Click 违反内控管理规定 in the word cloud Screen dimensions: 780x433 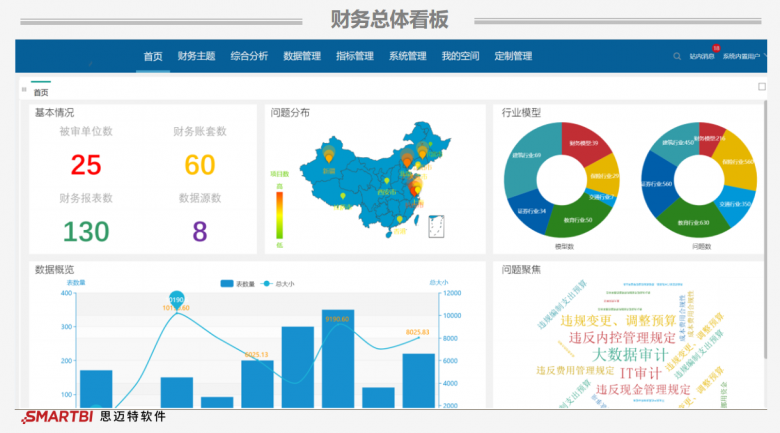pos(622,338)
